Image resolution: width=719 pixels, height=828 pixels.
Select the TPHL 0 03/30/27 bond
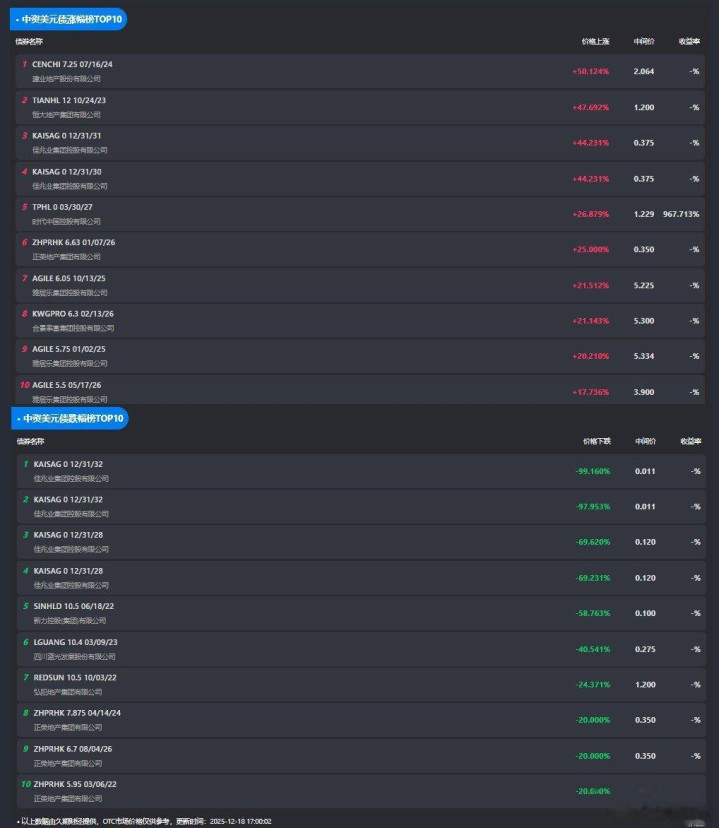coord(62,206)
